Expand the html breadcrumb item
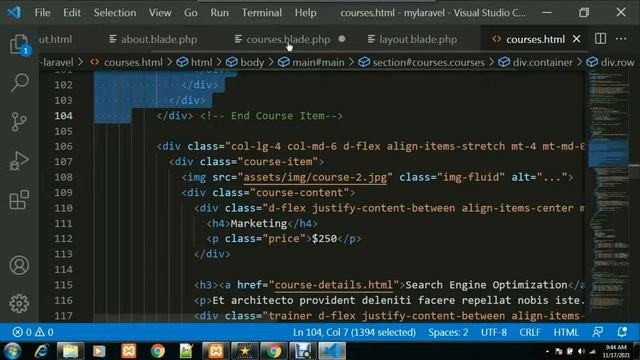Viewport: 640px width, 360px height. pos(202,62)
